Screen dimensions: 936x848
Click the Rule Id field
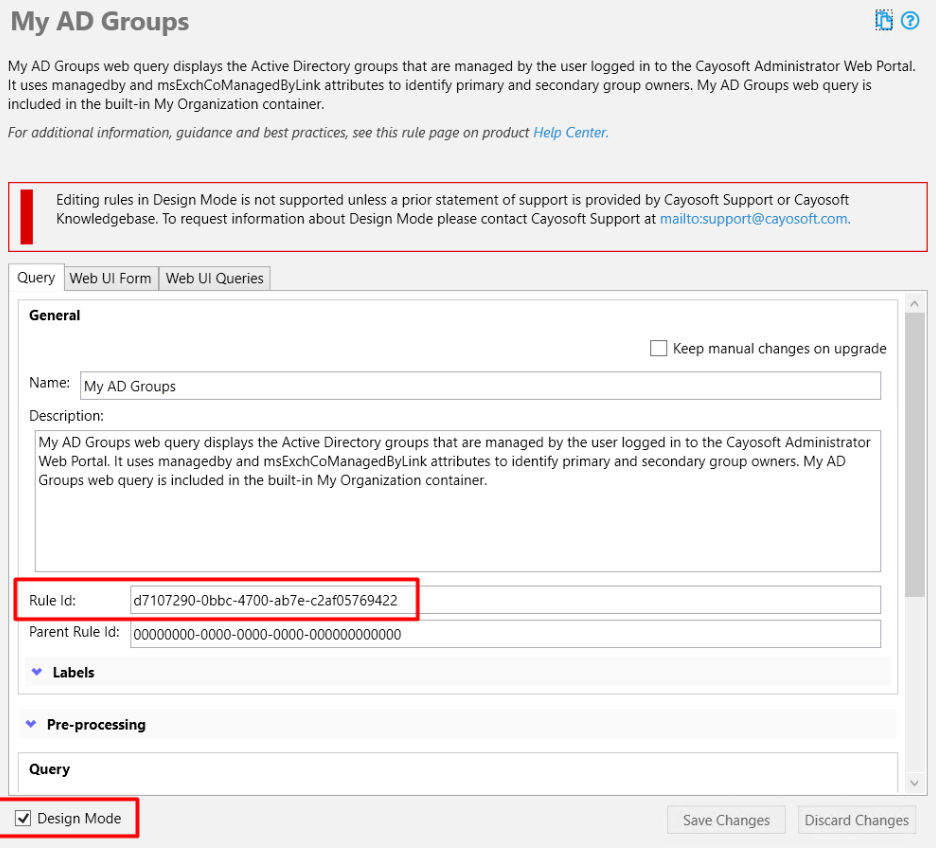point(505,600)
